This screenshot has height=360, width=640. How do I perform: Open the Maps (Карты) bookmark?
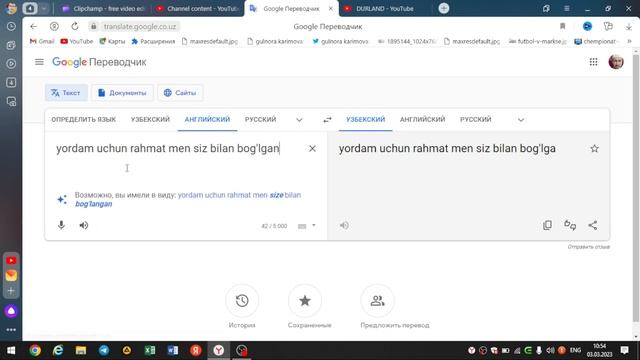pos(112,41)
